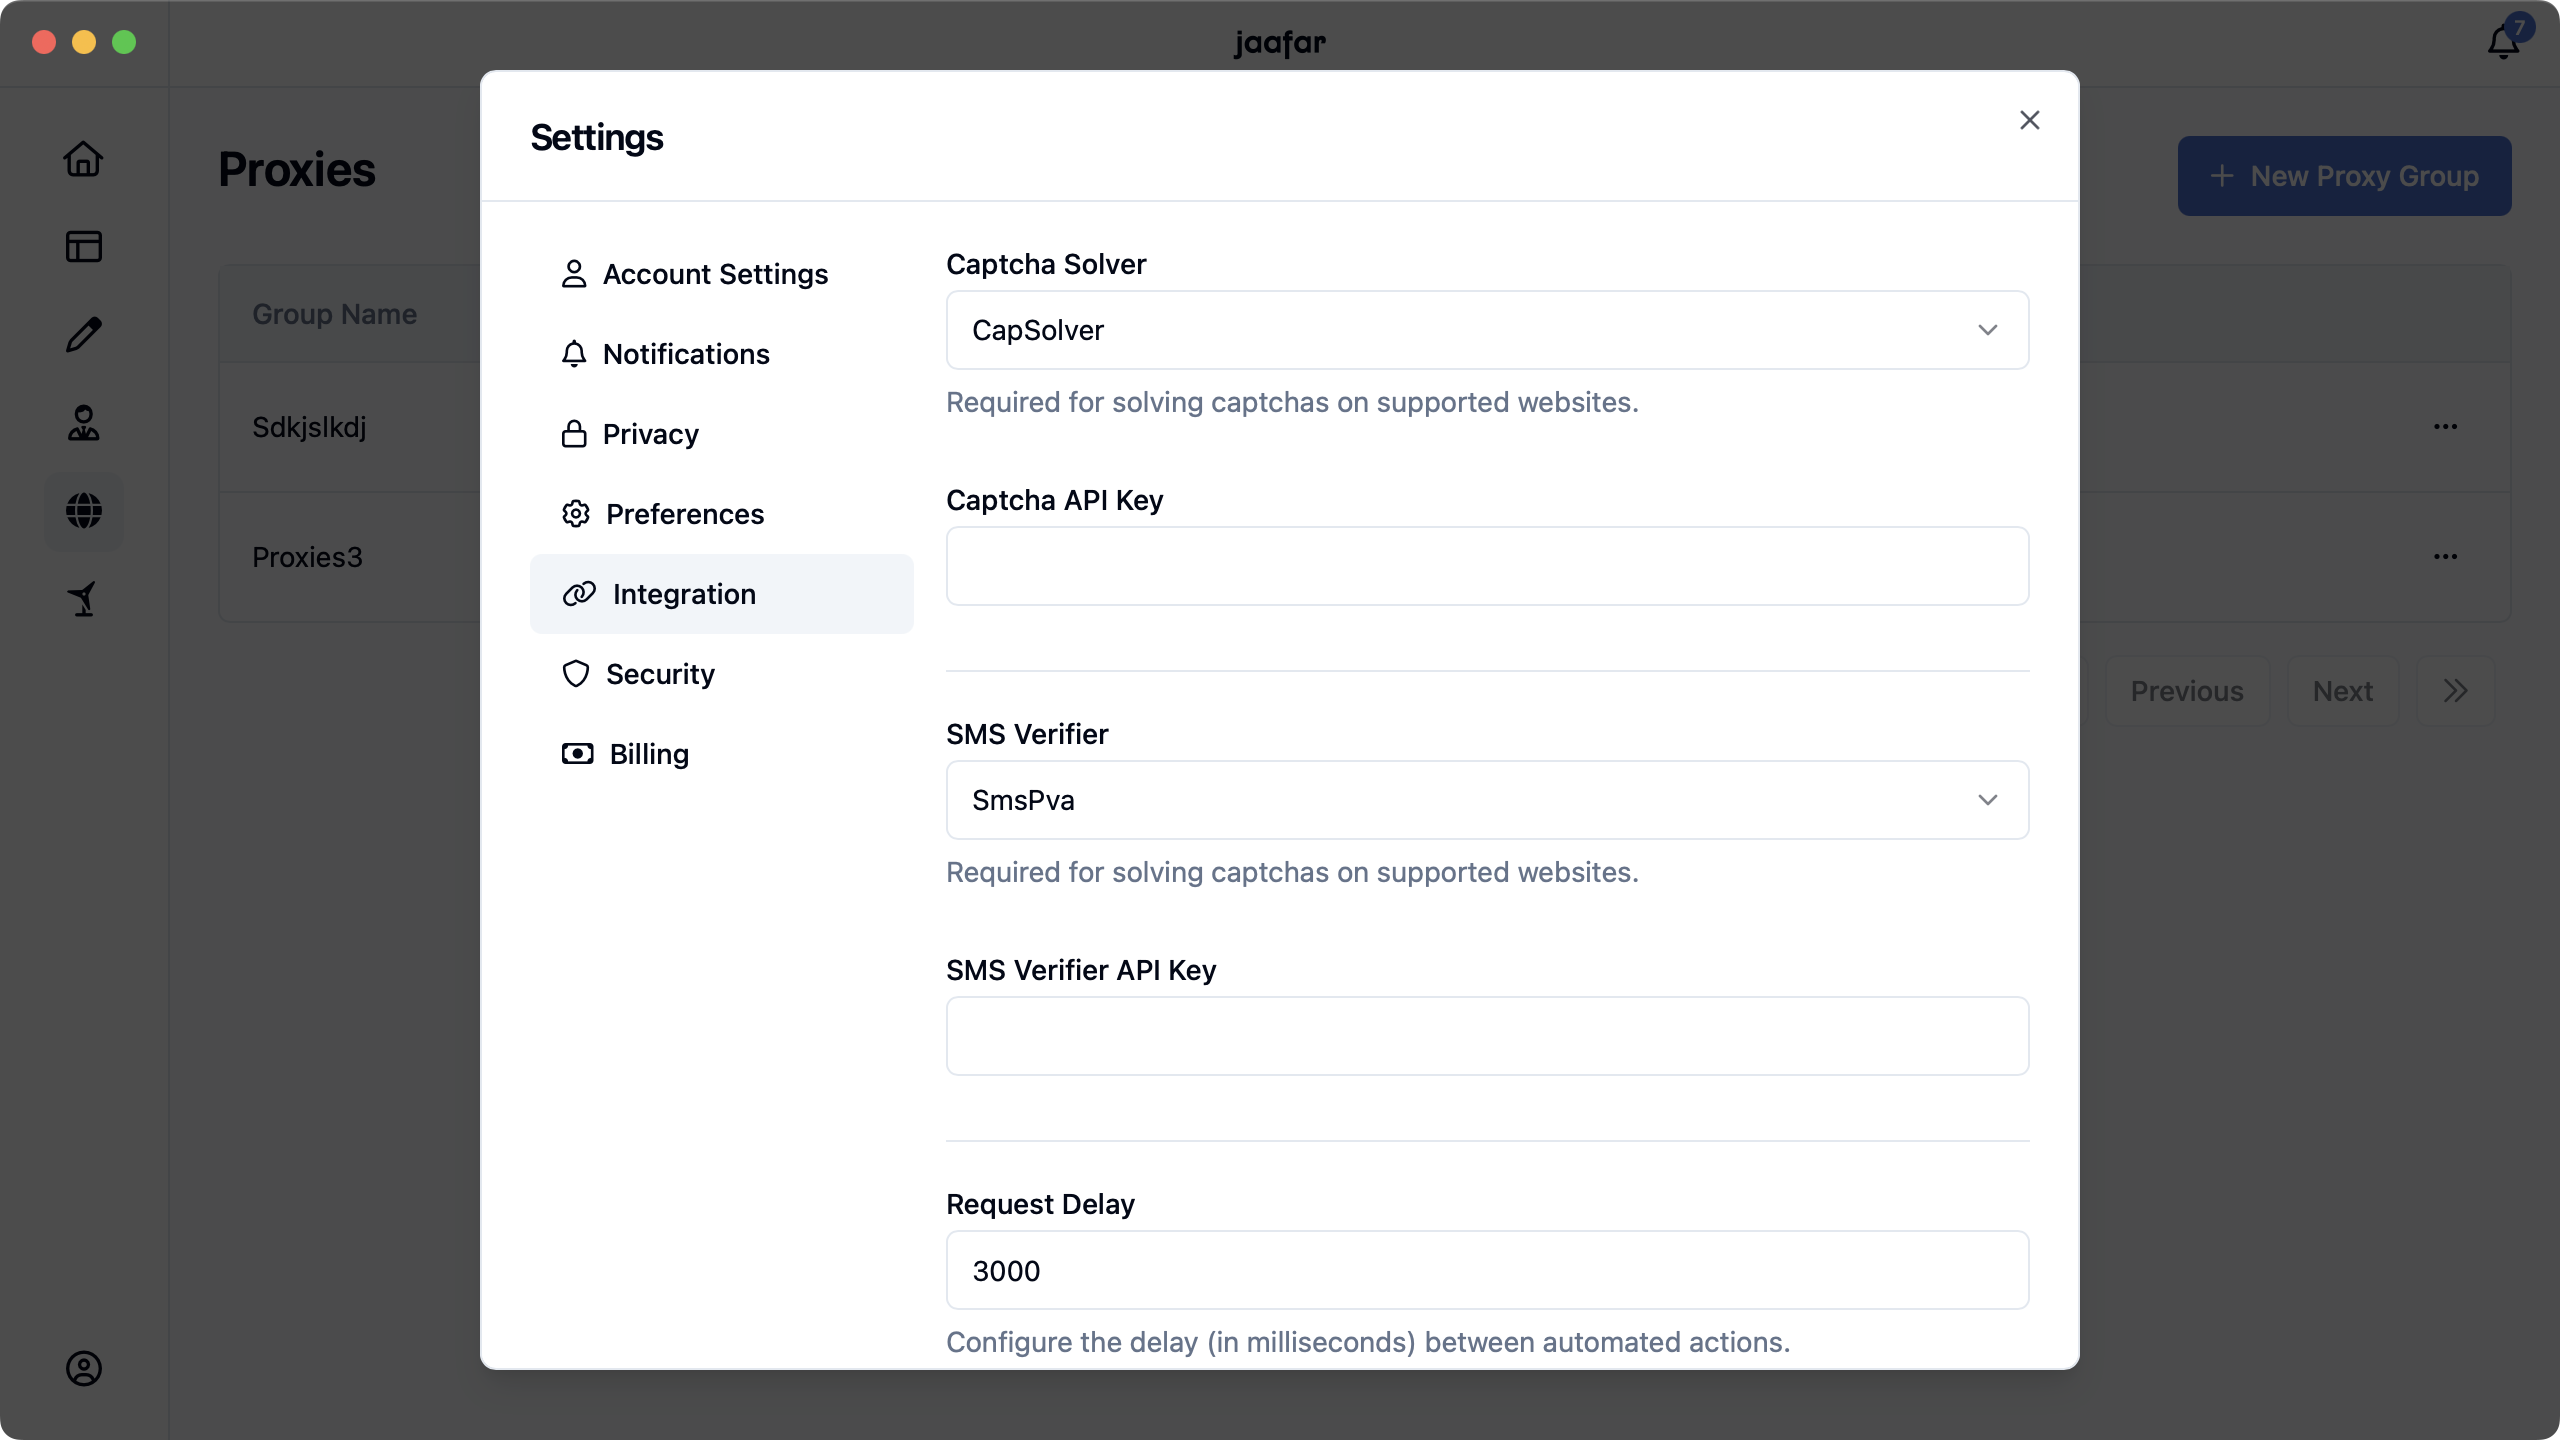
Task: Open the home icon in sidebar
Action: tap(84, 159)
